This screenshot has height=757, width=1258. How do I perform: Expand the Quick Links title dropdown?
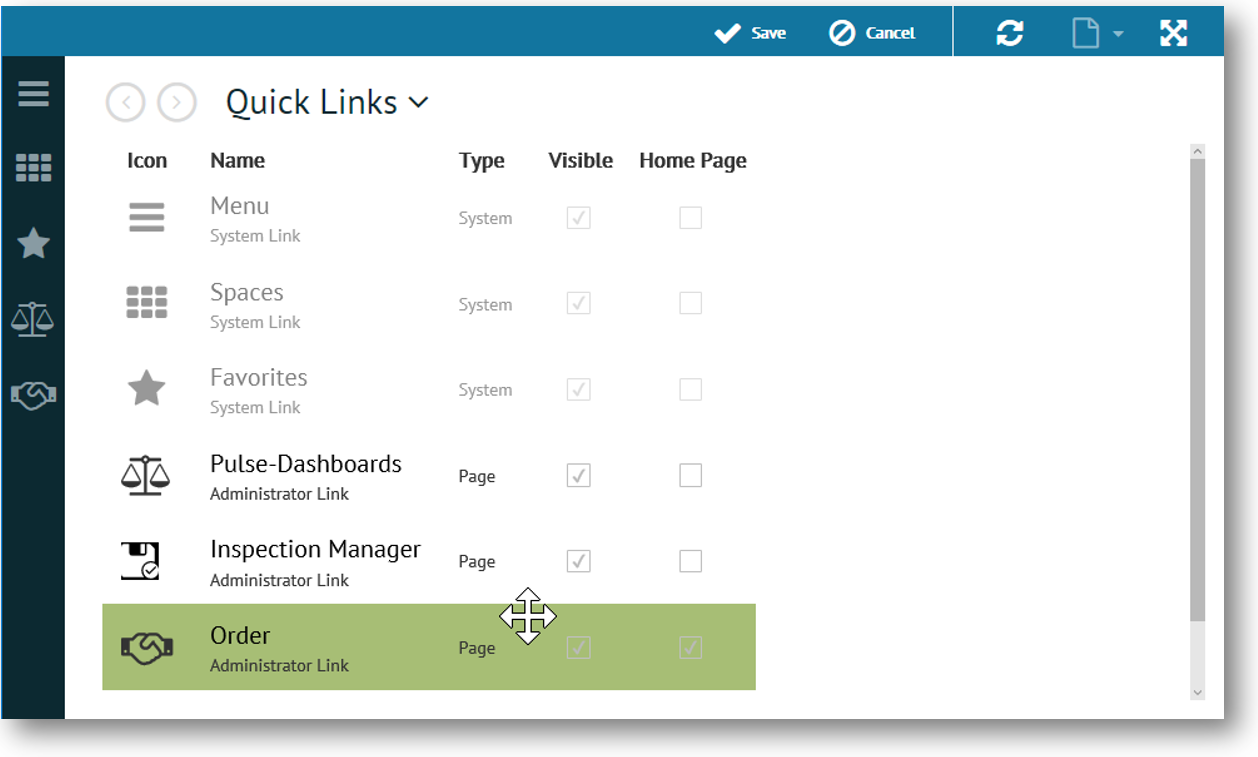click(x=419, y=102)
